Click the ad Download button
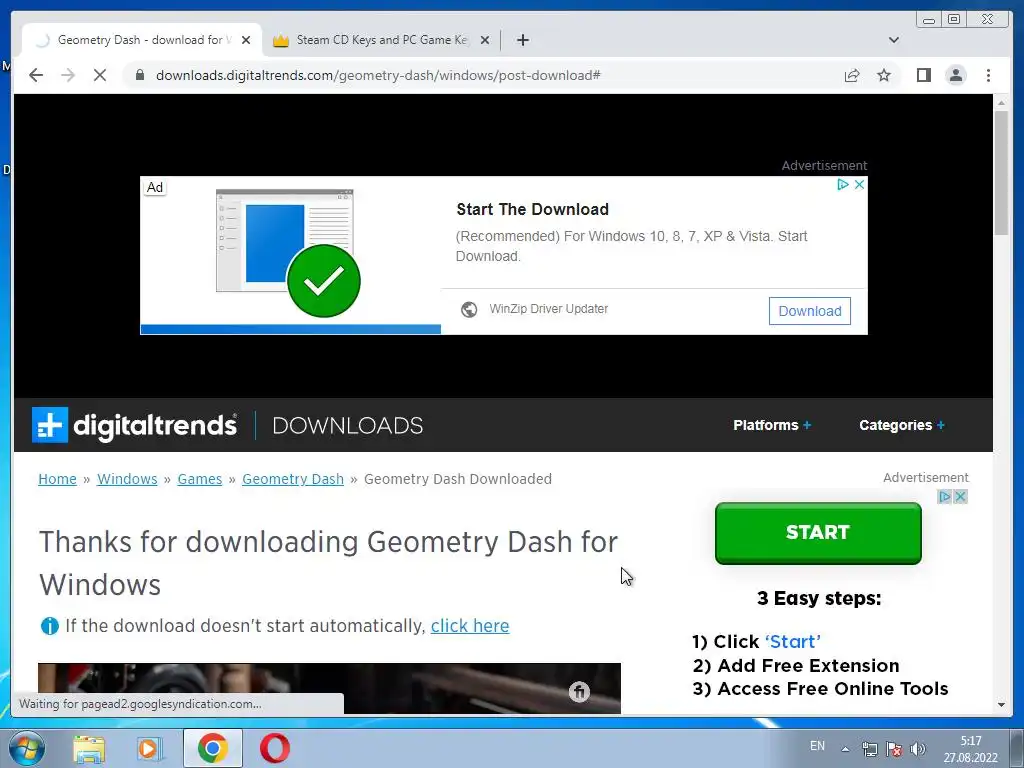Image resolution: width=1024 pixels, height=768 pixels. point(809,311)
